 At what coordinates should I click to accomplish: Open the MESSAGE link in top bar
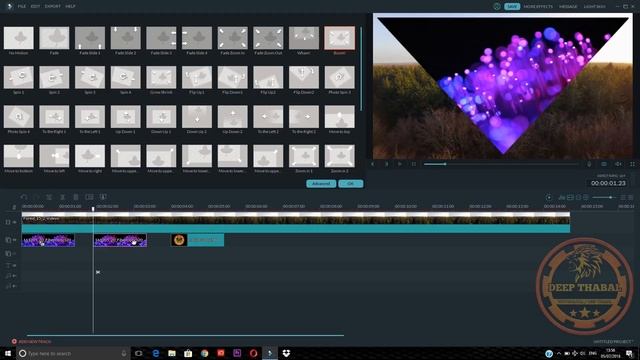(568, 6)
